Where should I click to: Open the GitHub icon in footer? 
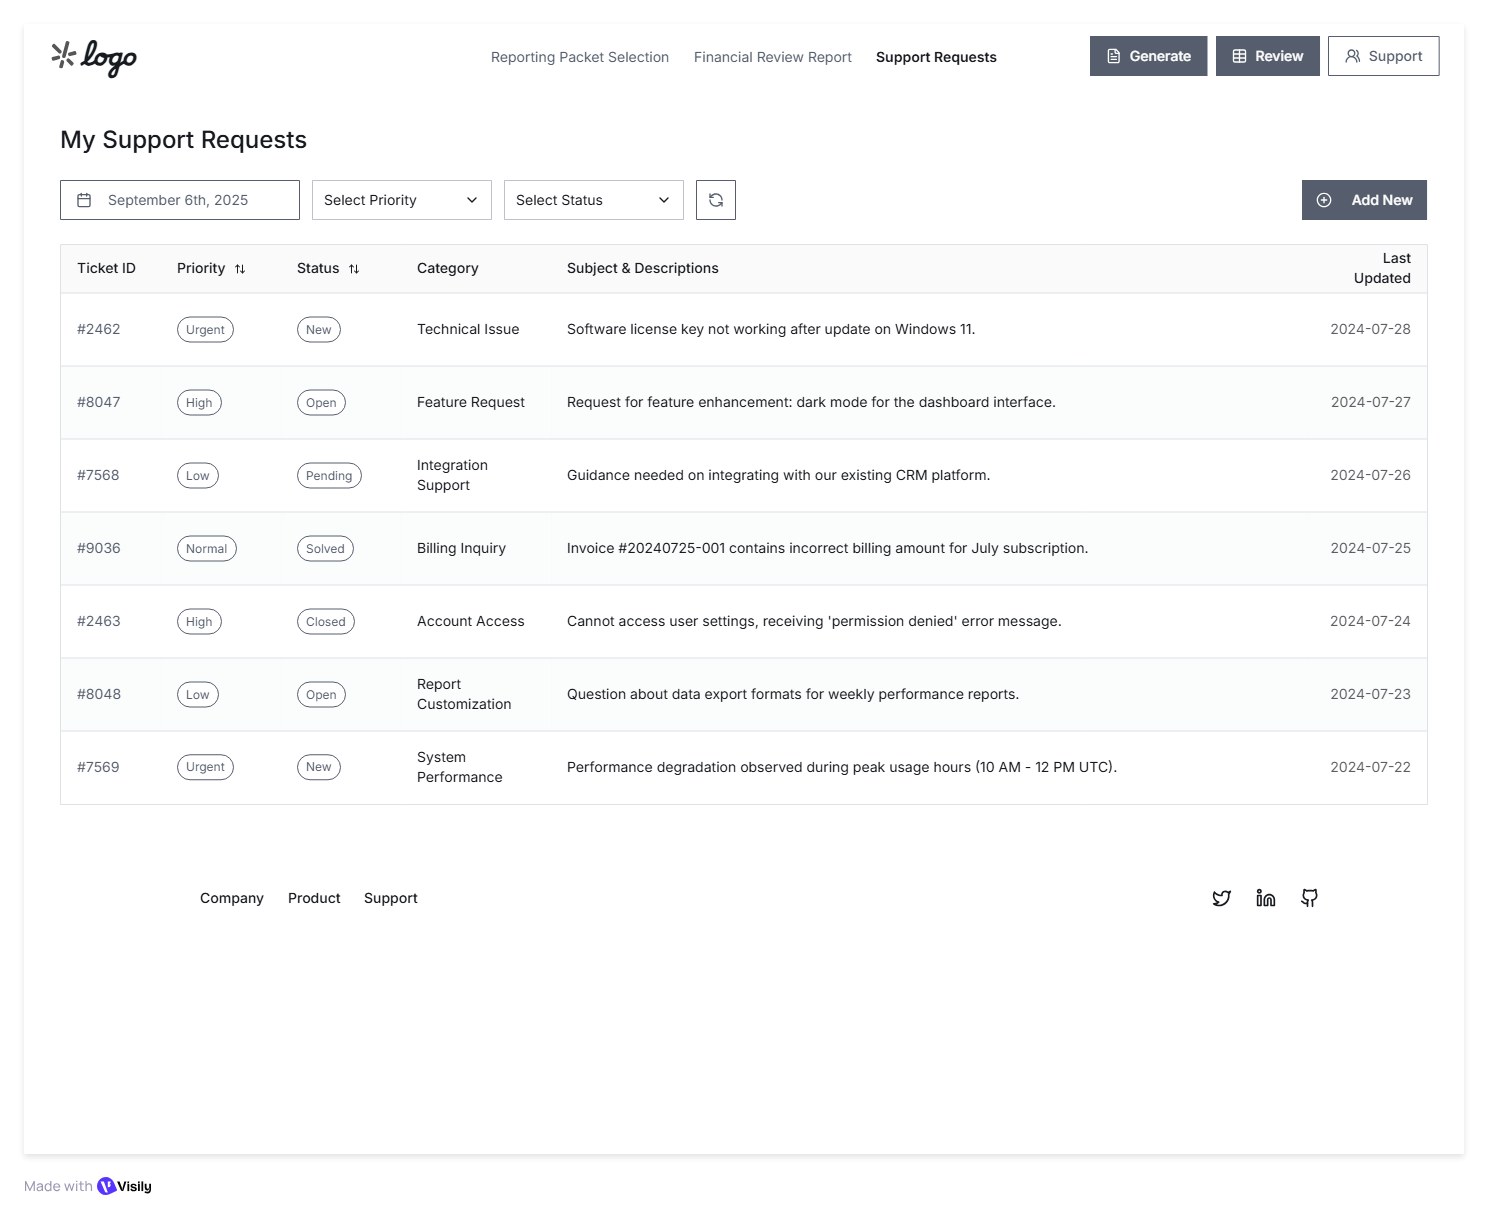pyautogui.click(x=1309, y=898)
